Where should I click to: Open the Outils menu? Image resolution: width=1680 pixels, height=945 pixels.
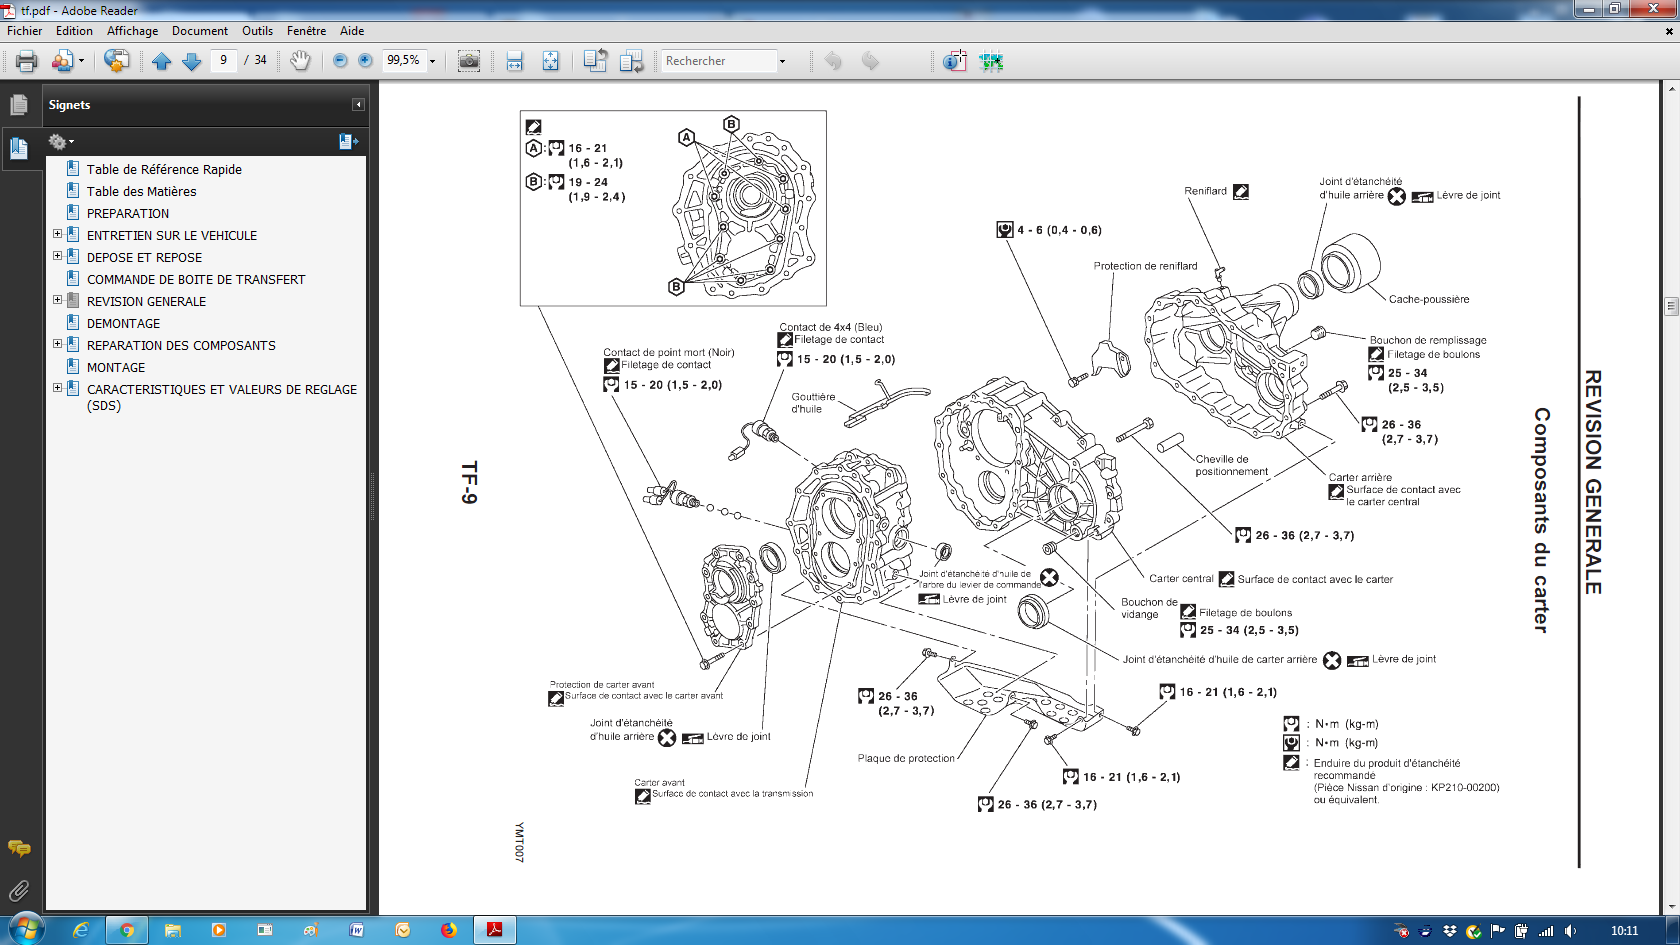click(257, 31)
